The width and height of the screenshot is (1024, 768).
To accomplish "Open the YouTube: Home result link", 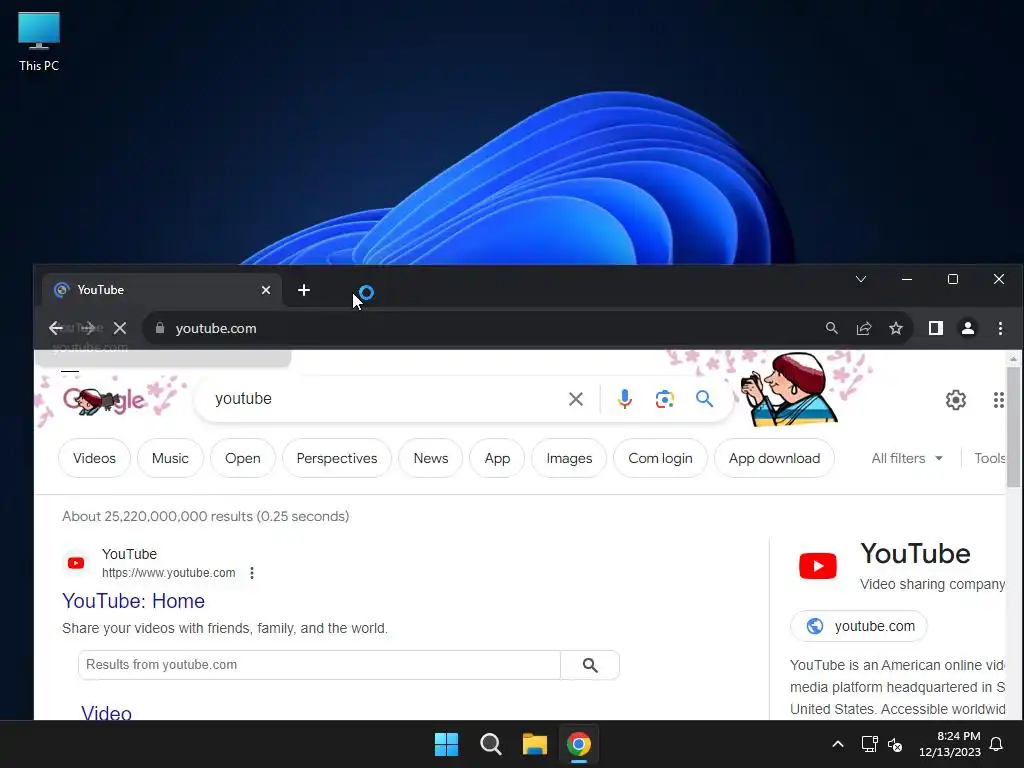I will pyautogui.click(x=133, y=601).
